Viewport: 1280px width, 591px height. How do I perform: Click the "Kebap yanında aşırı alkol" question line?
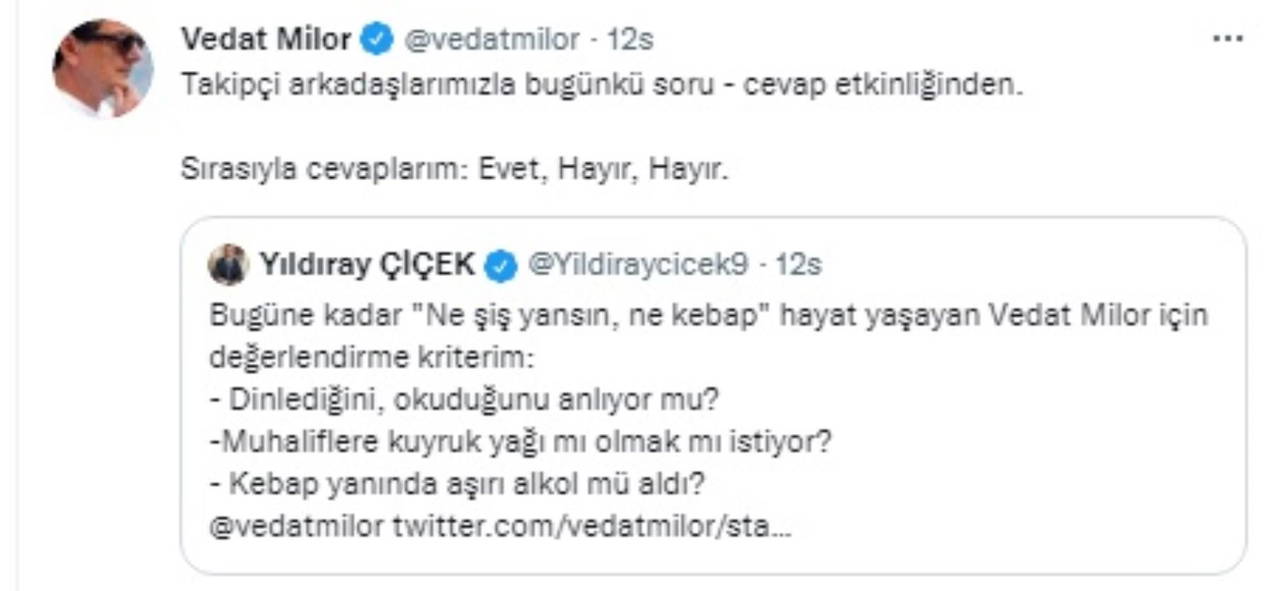click(x=459, y=485)
